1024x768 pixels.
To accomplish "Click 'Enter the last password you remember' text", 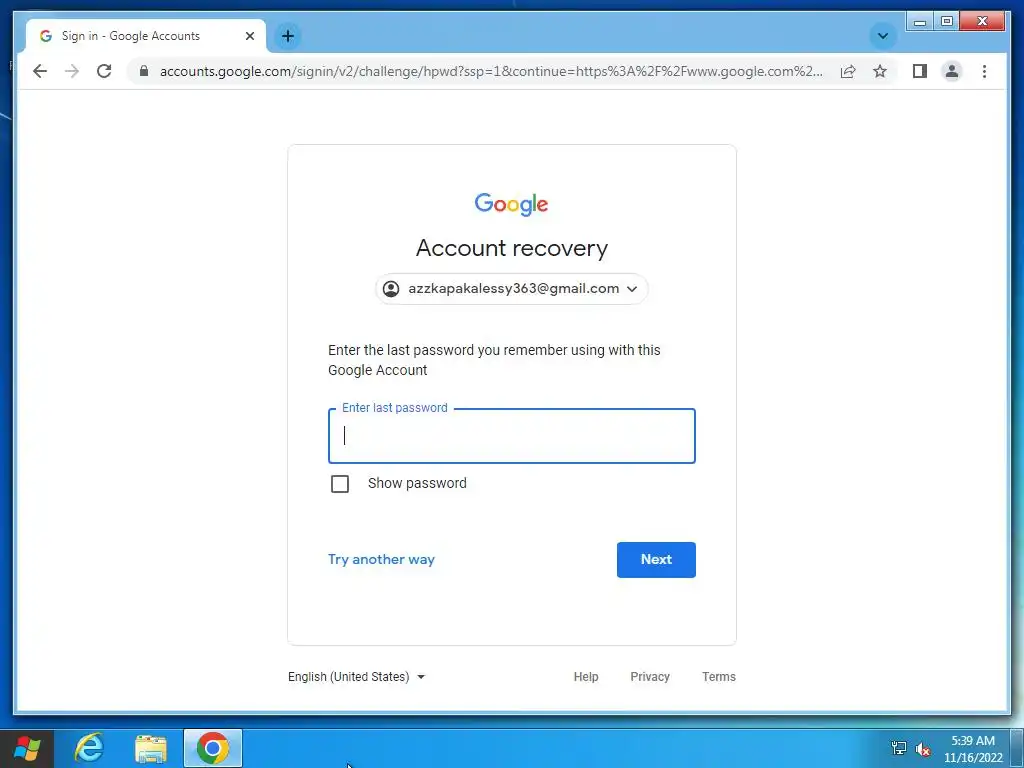I will point(494,360).
